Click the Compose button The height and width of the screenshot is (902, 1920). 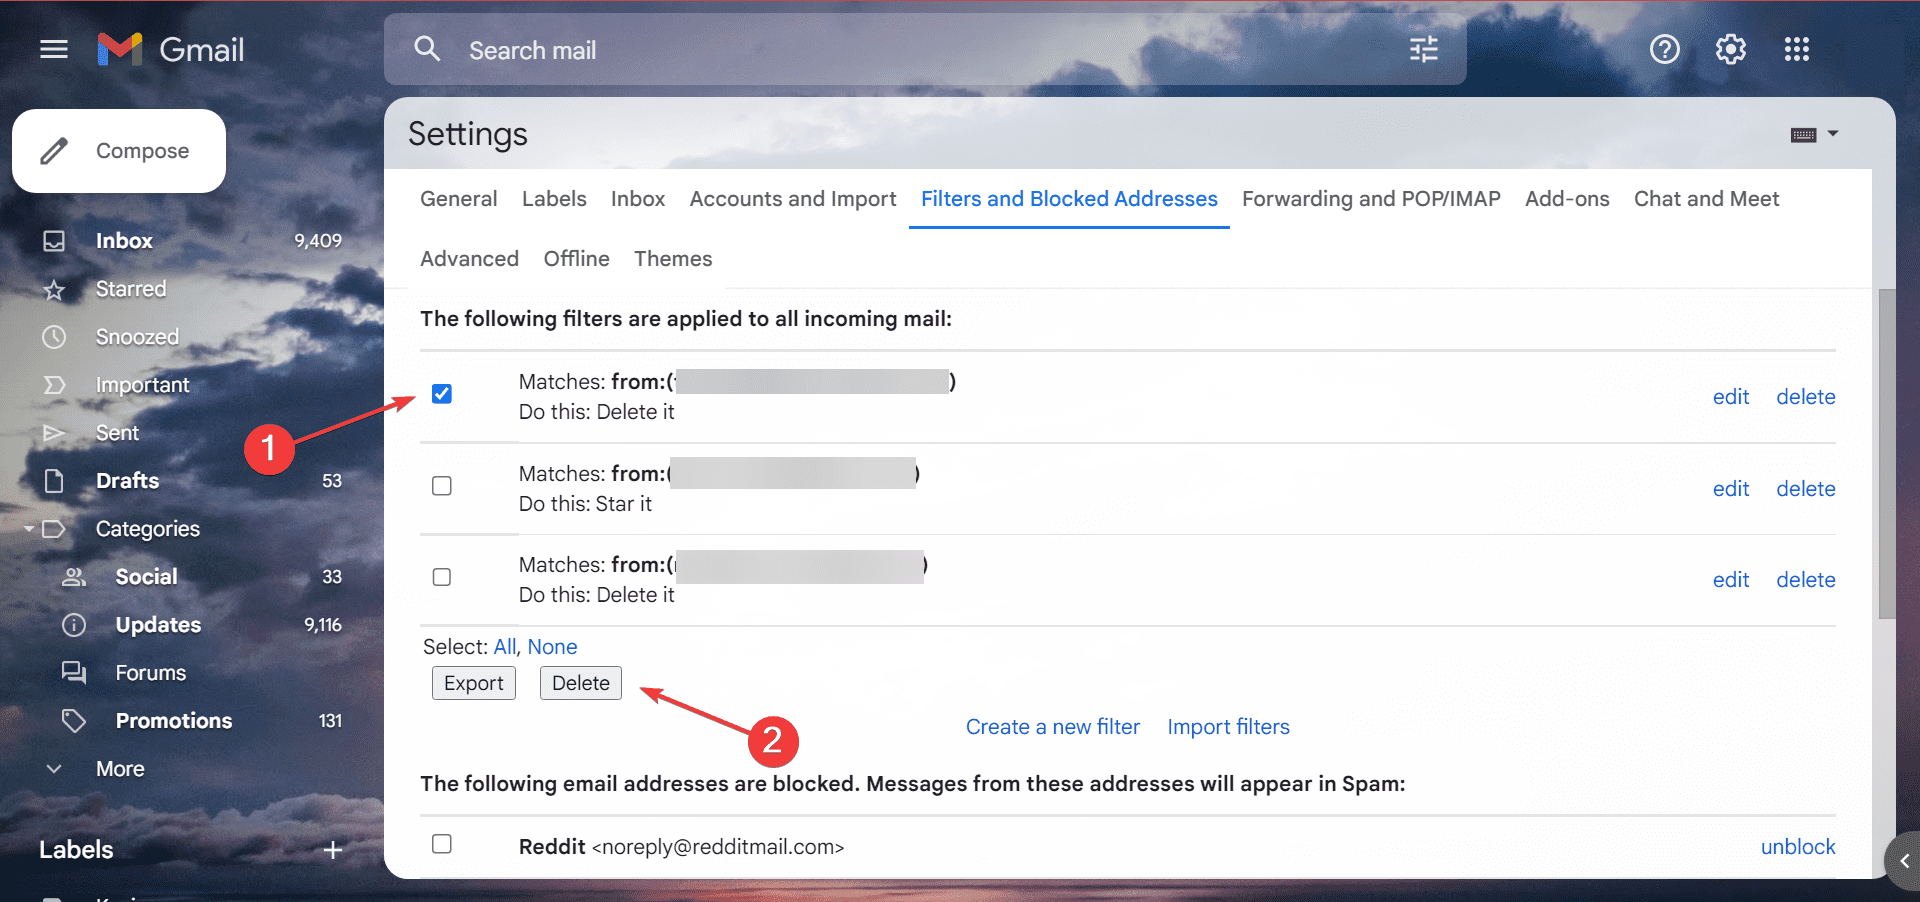pos(118,150)
